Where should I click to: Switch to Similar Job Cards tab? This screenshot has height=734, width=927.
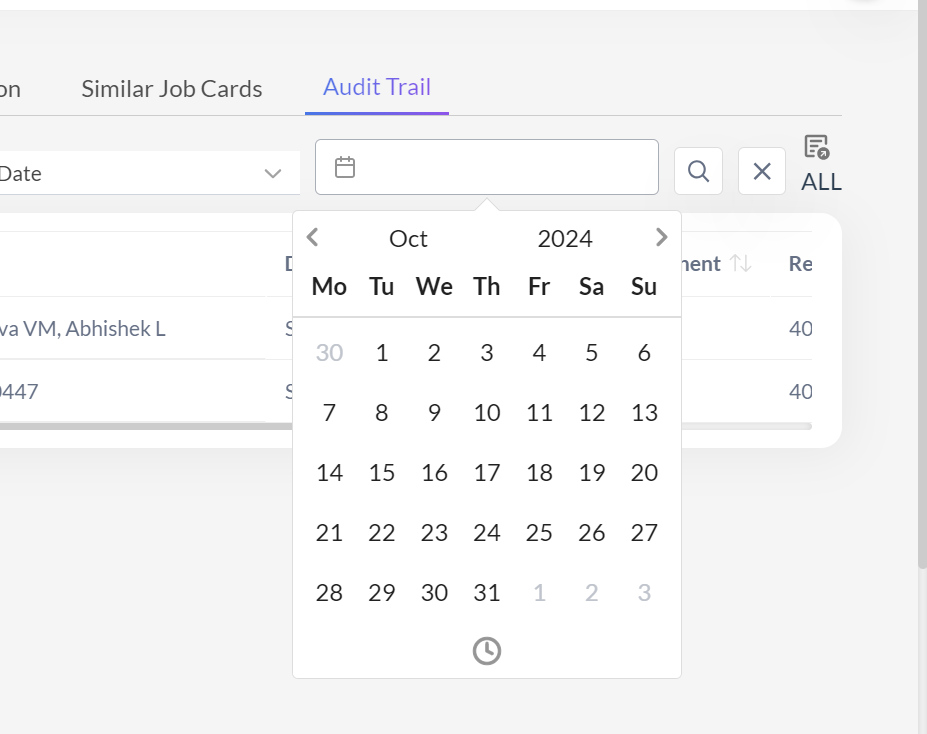click(172, 89)
